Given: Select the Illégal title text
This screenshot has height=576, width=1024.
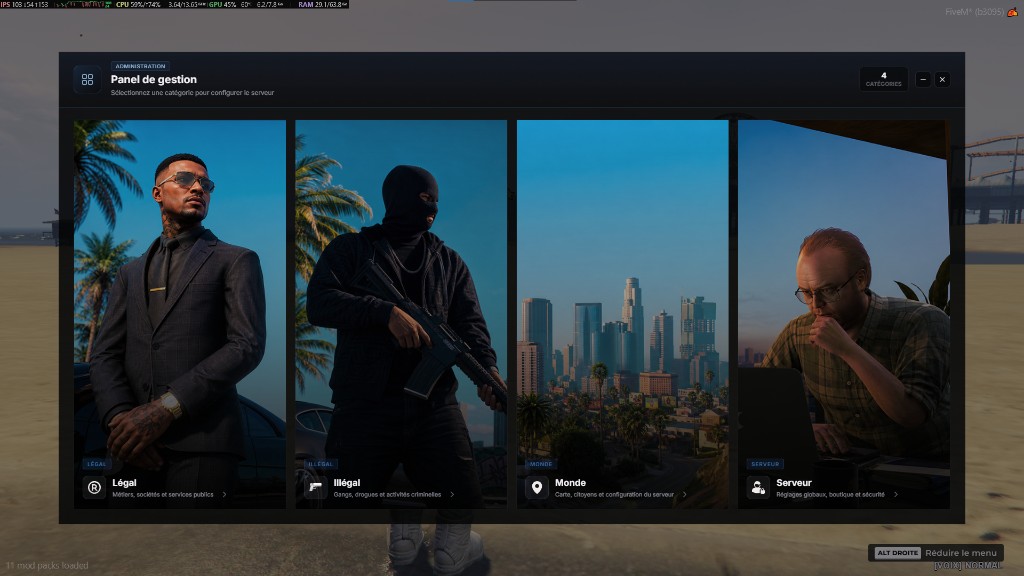Looking at the screenshot, I should click(347, 483).
